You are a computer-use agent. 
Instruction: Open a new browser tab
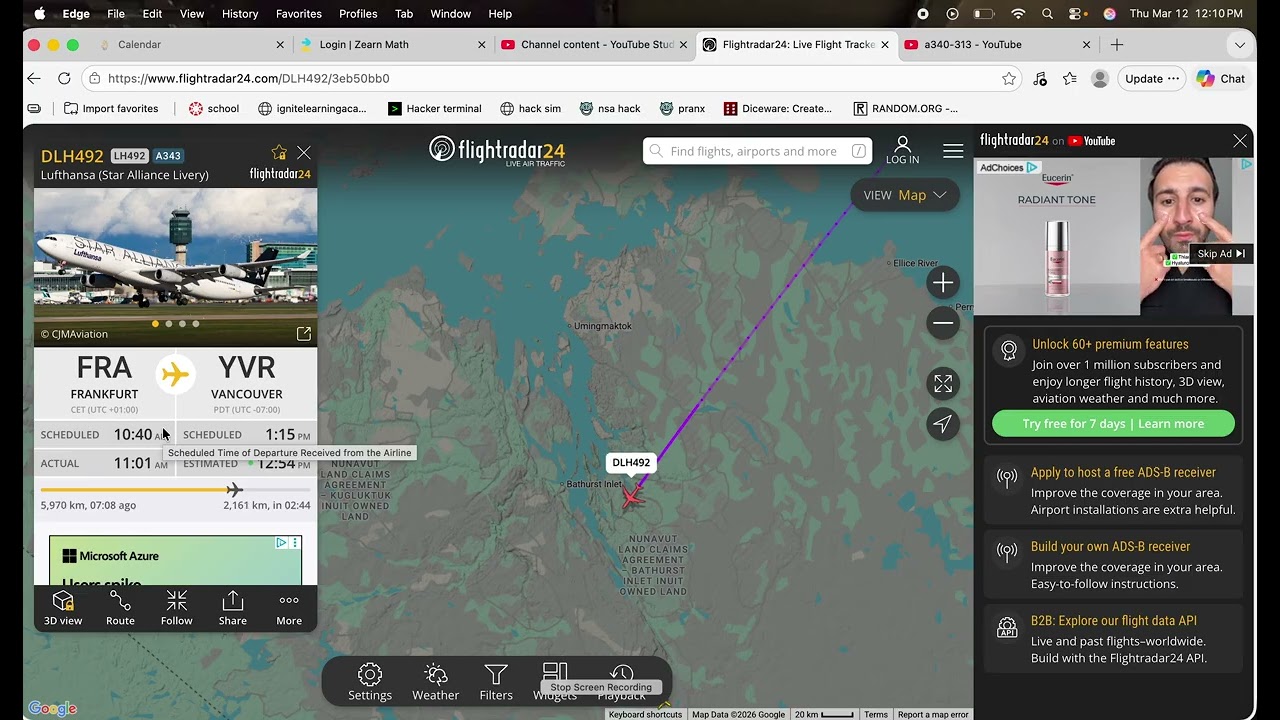tap(1117, 44)
